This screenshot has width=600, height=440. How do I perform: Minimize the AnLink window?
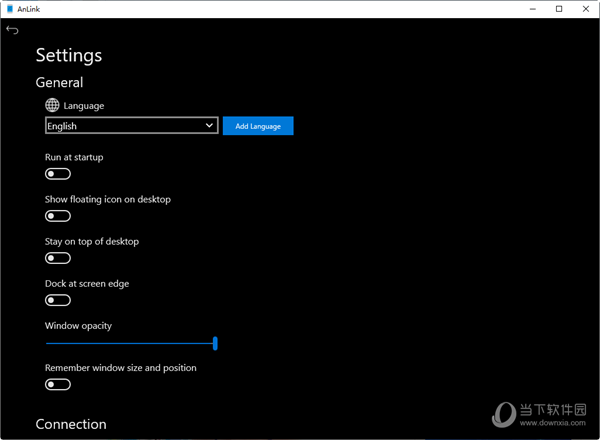tap(533, 9)
